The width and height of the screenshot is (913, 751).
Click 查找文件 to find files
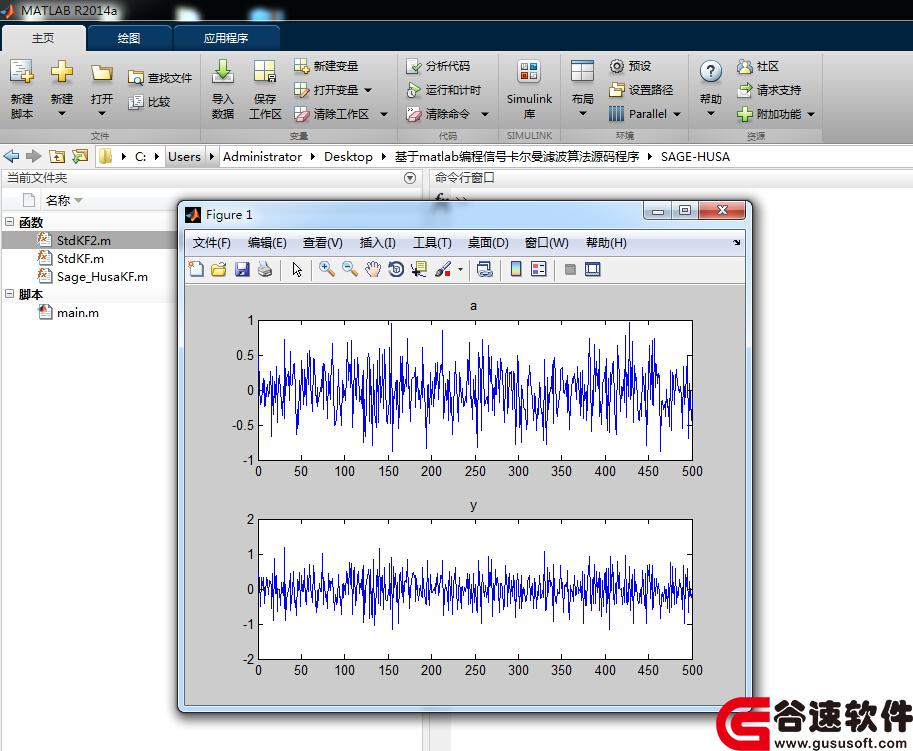point(160,77)
